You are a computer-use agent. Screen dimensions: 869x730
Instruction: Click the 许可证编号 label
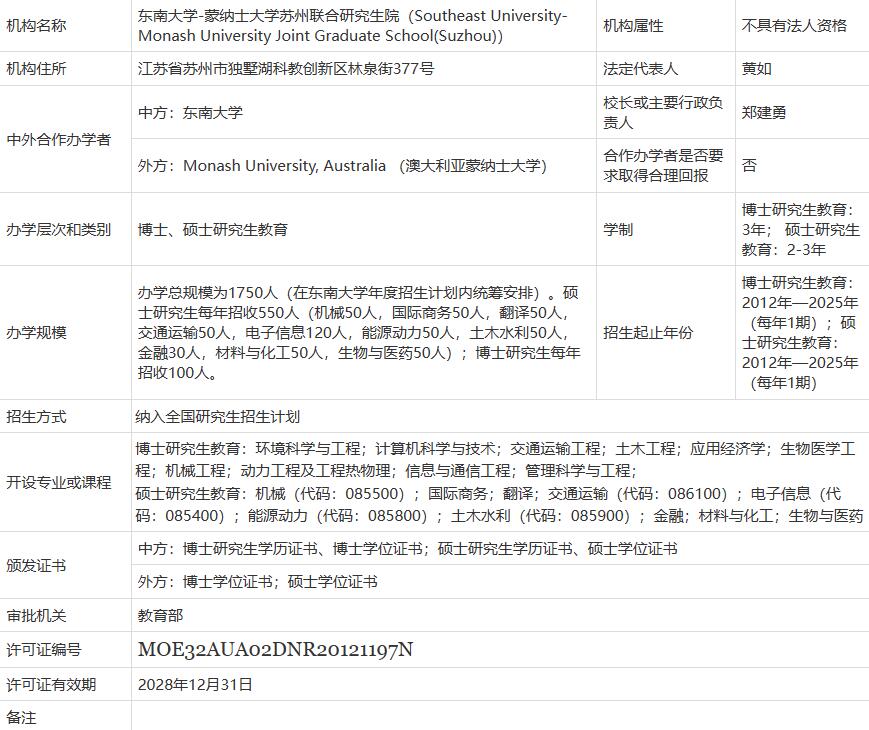44,650
